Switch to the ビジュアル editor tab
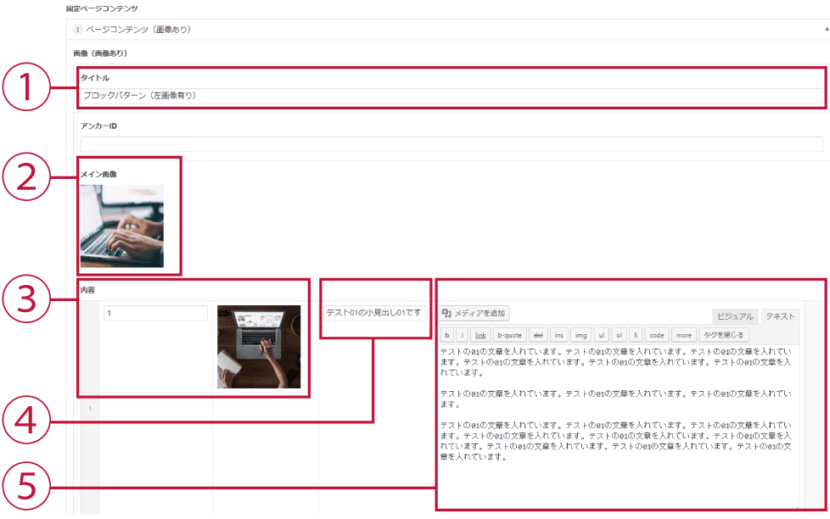 click(x=734, y=315)
